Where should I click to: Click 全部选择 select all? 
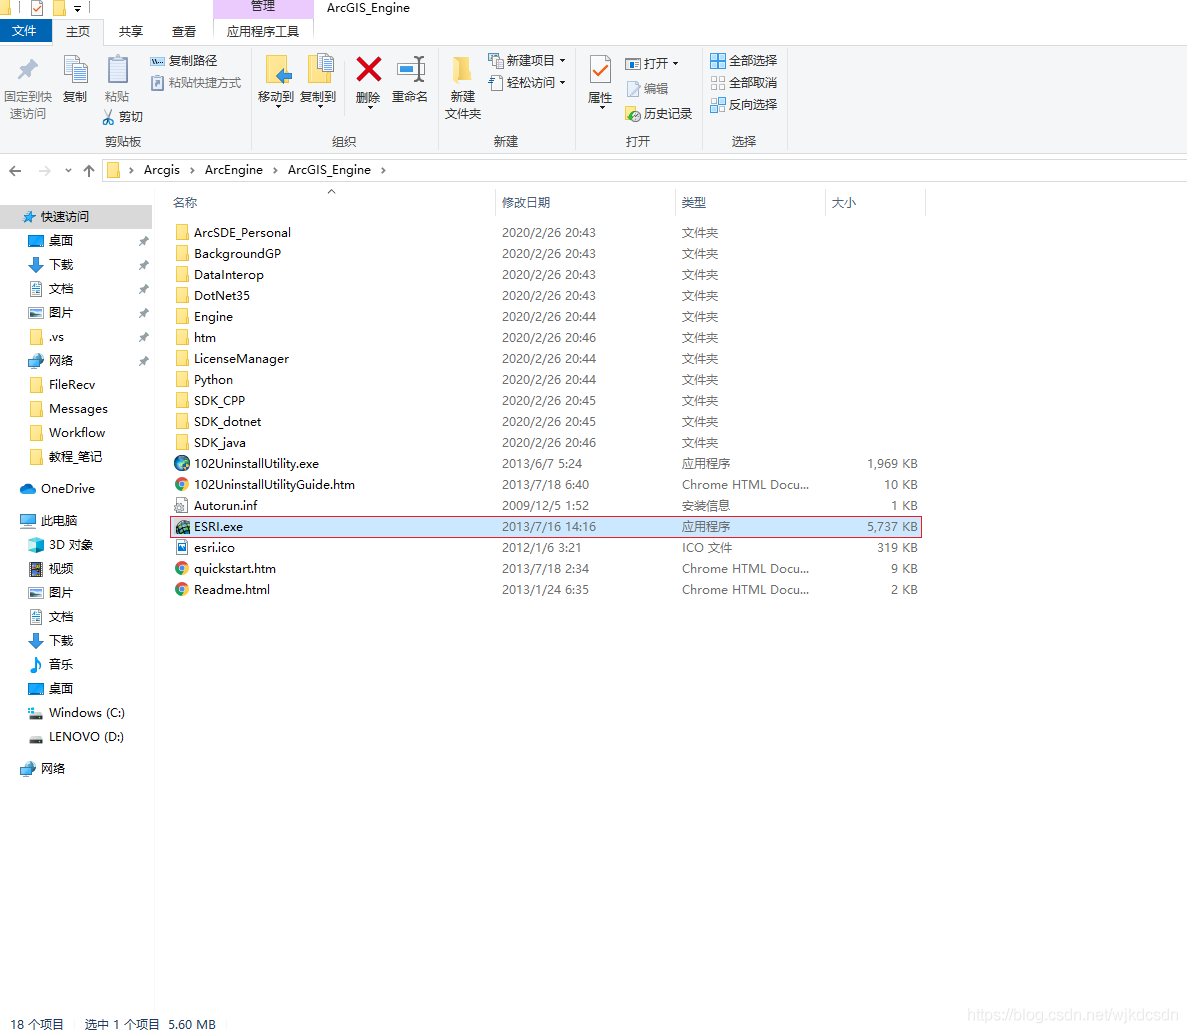pyautogui.click(x=743, y=61)
